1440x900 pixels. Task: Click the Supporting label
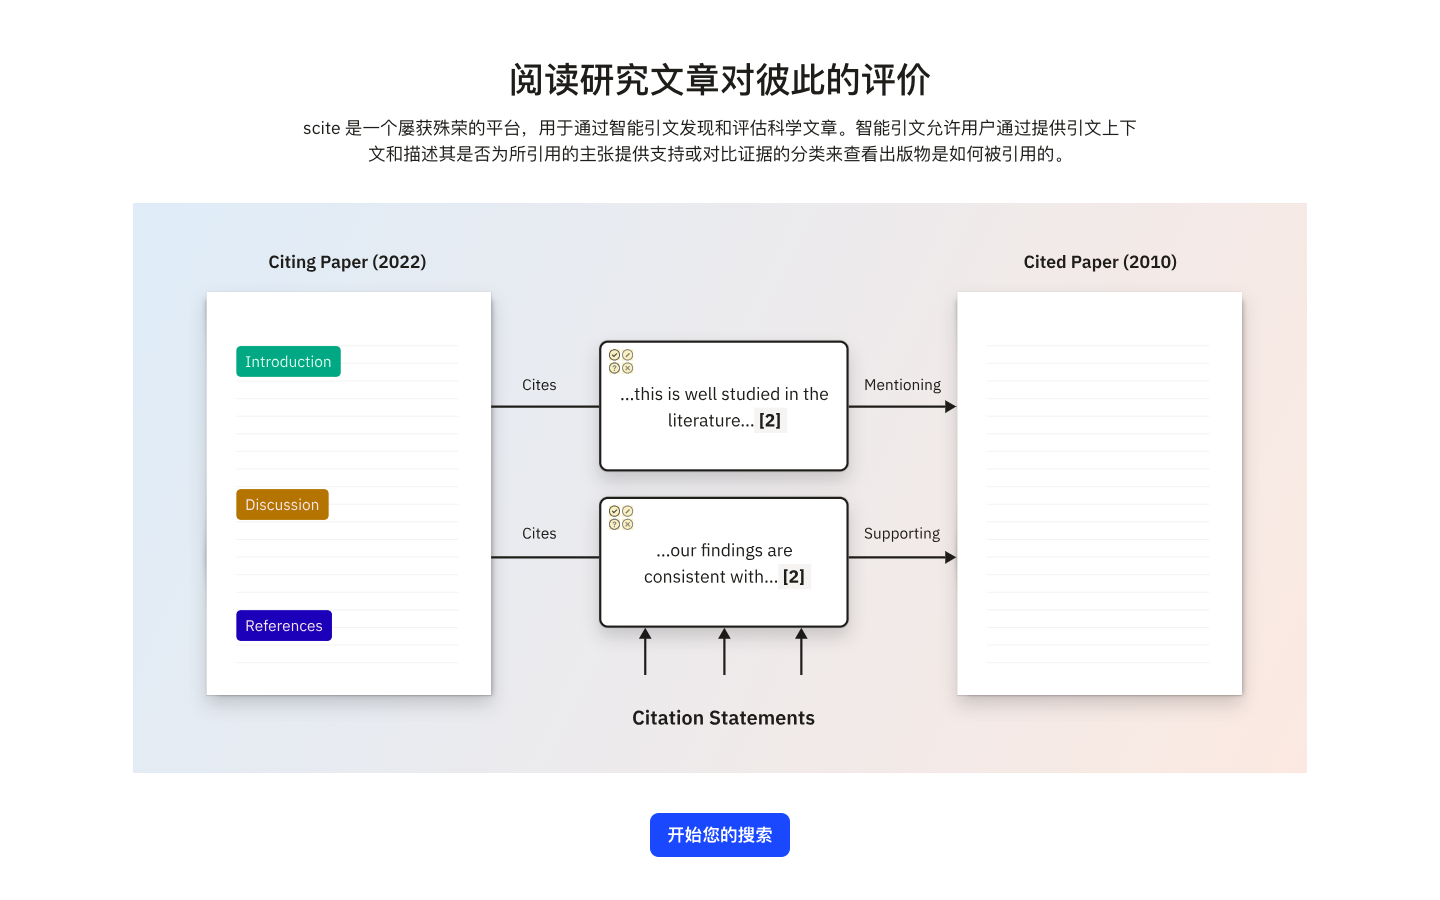[x=902, y=534]
